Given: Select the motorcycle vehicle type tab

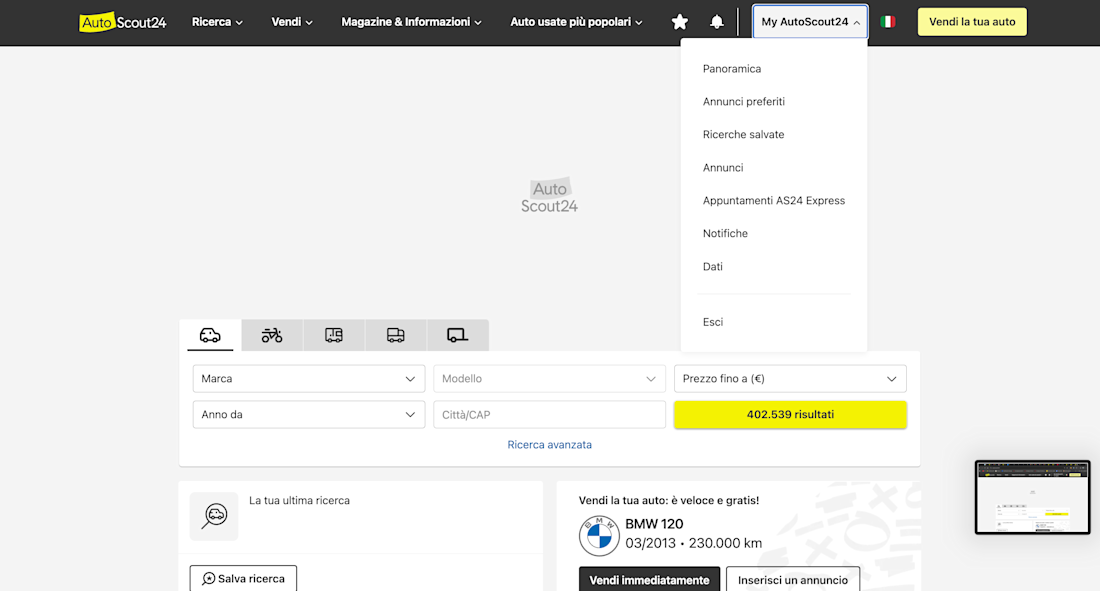Looking at the screenshot, I should pyautogui.click(x=272, y=335).
